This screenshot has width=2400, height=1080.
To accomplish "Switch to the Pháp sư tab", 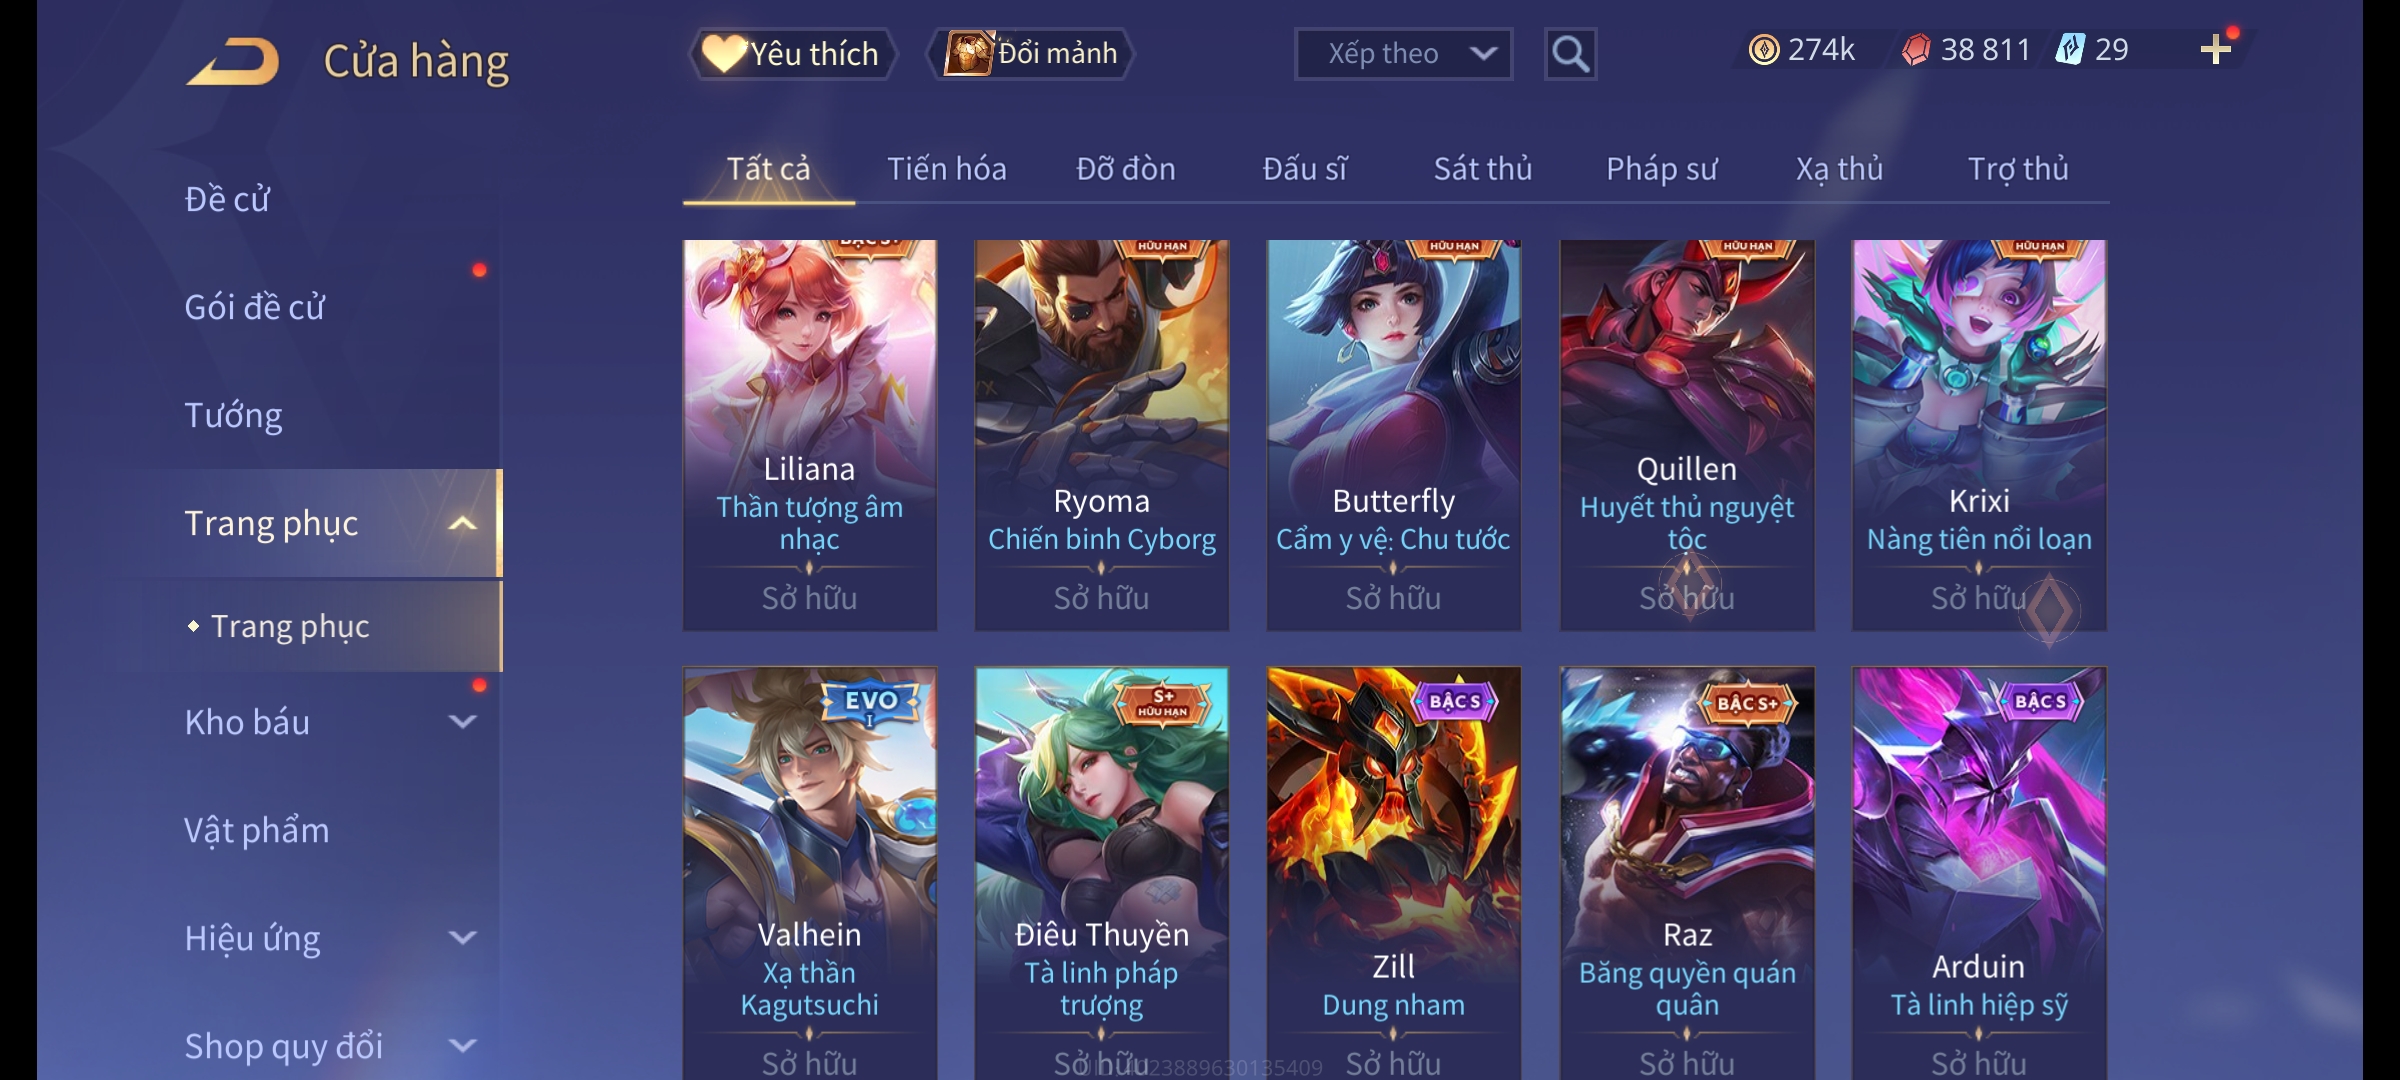I will point(1661,169).
